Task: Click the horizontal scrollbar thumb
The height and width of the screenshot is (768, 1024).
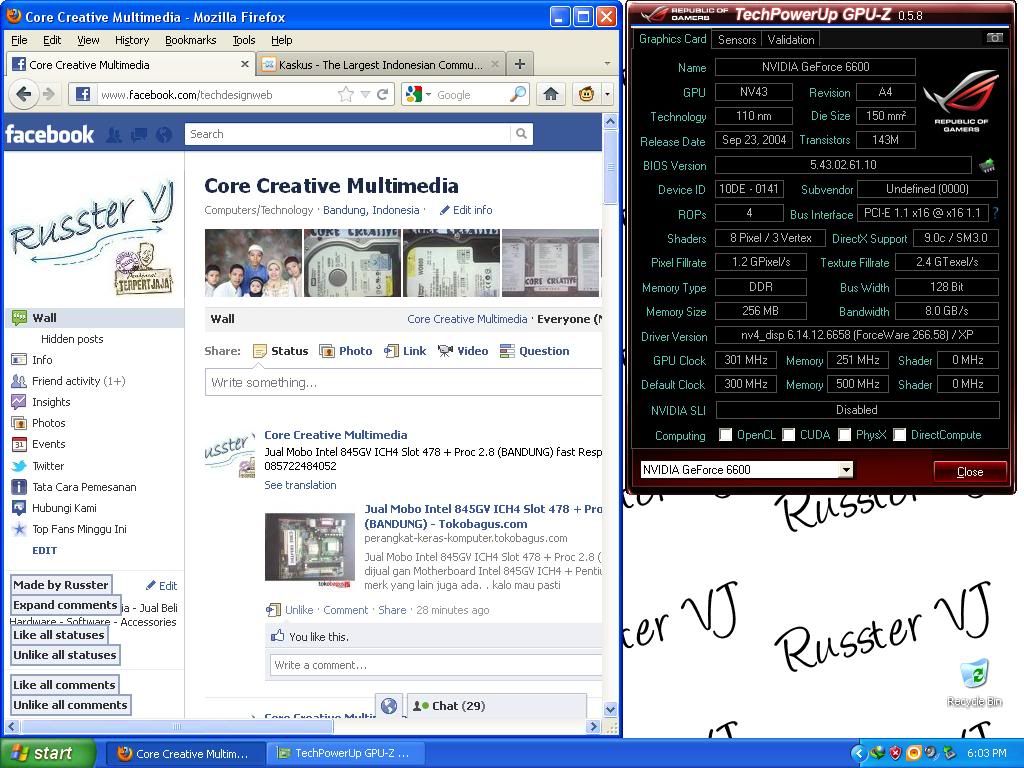Action: pyautogui.click(x=177, y=726)
